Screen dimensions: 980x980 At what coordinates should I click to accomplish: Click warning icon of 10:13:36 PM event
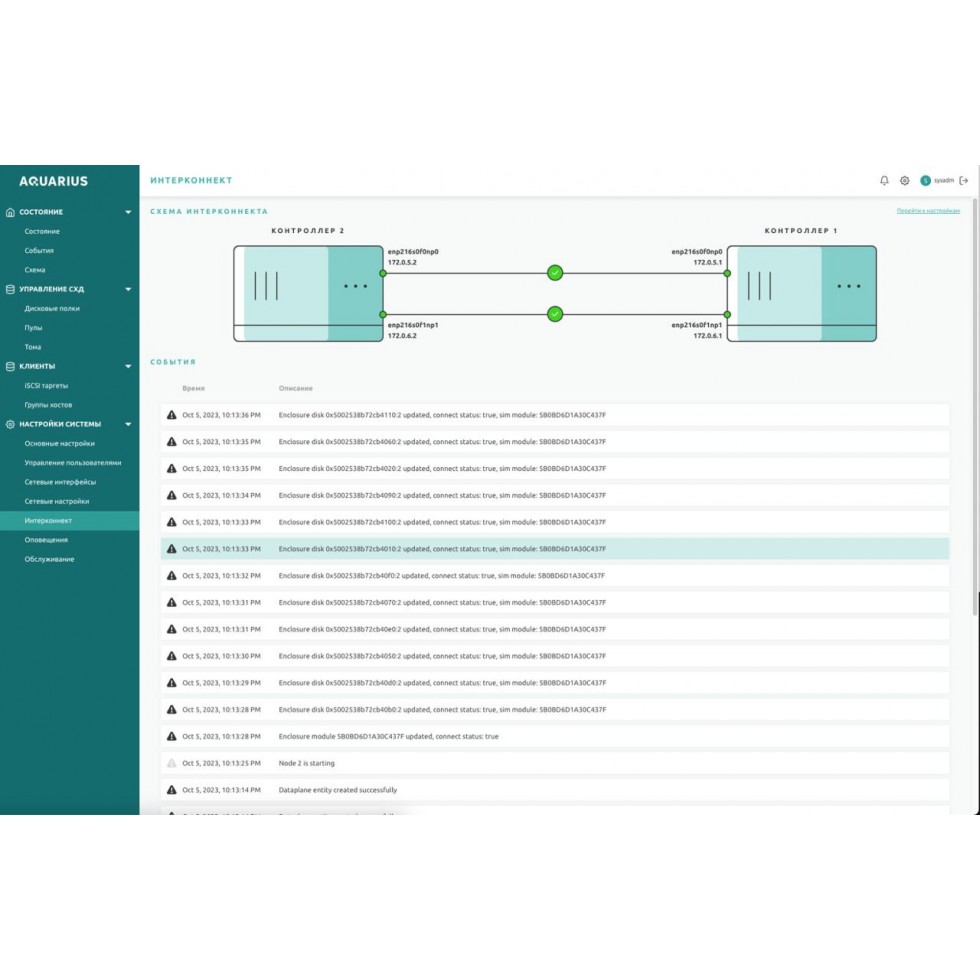coord(172,414)
